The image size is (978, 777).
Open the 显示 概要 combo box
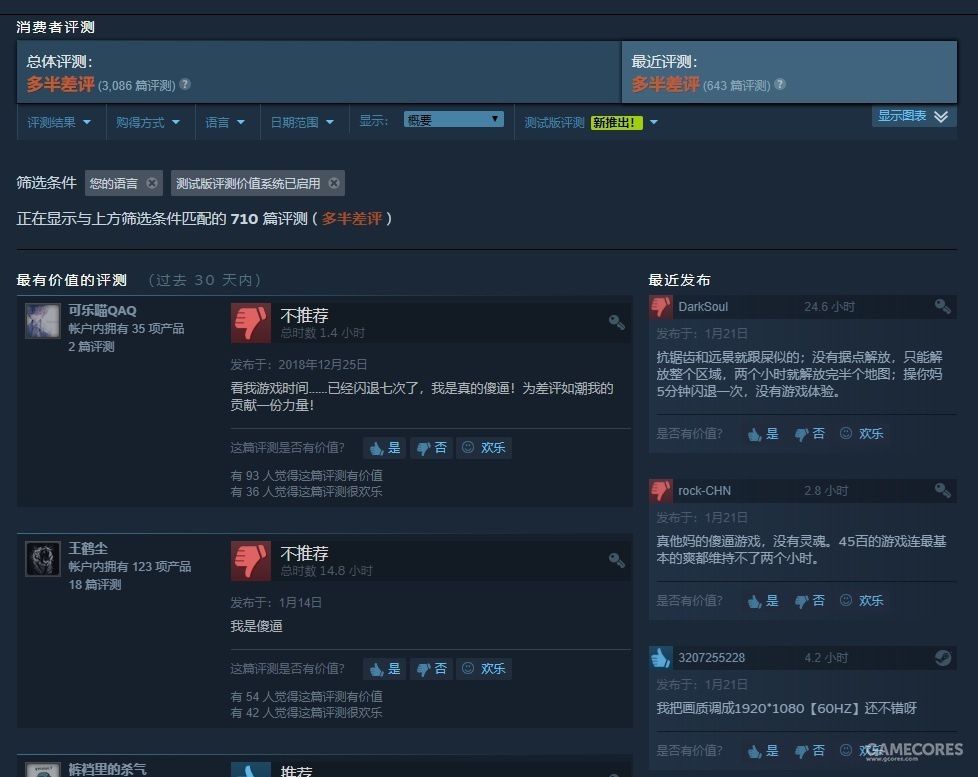pyautogui.click(x=453, y=120)
